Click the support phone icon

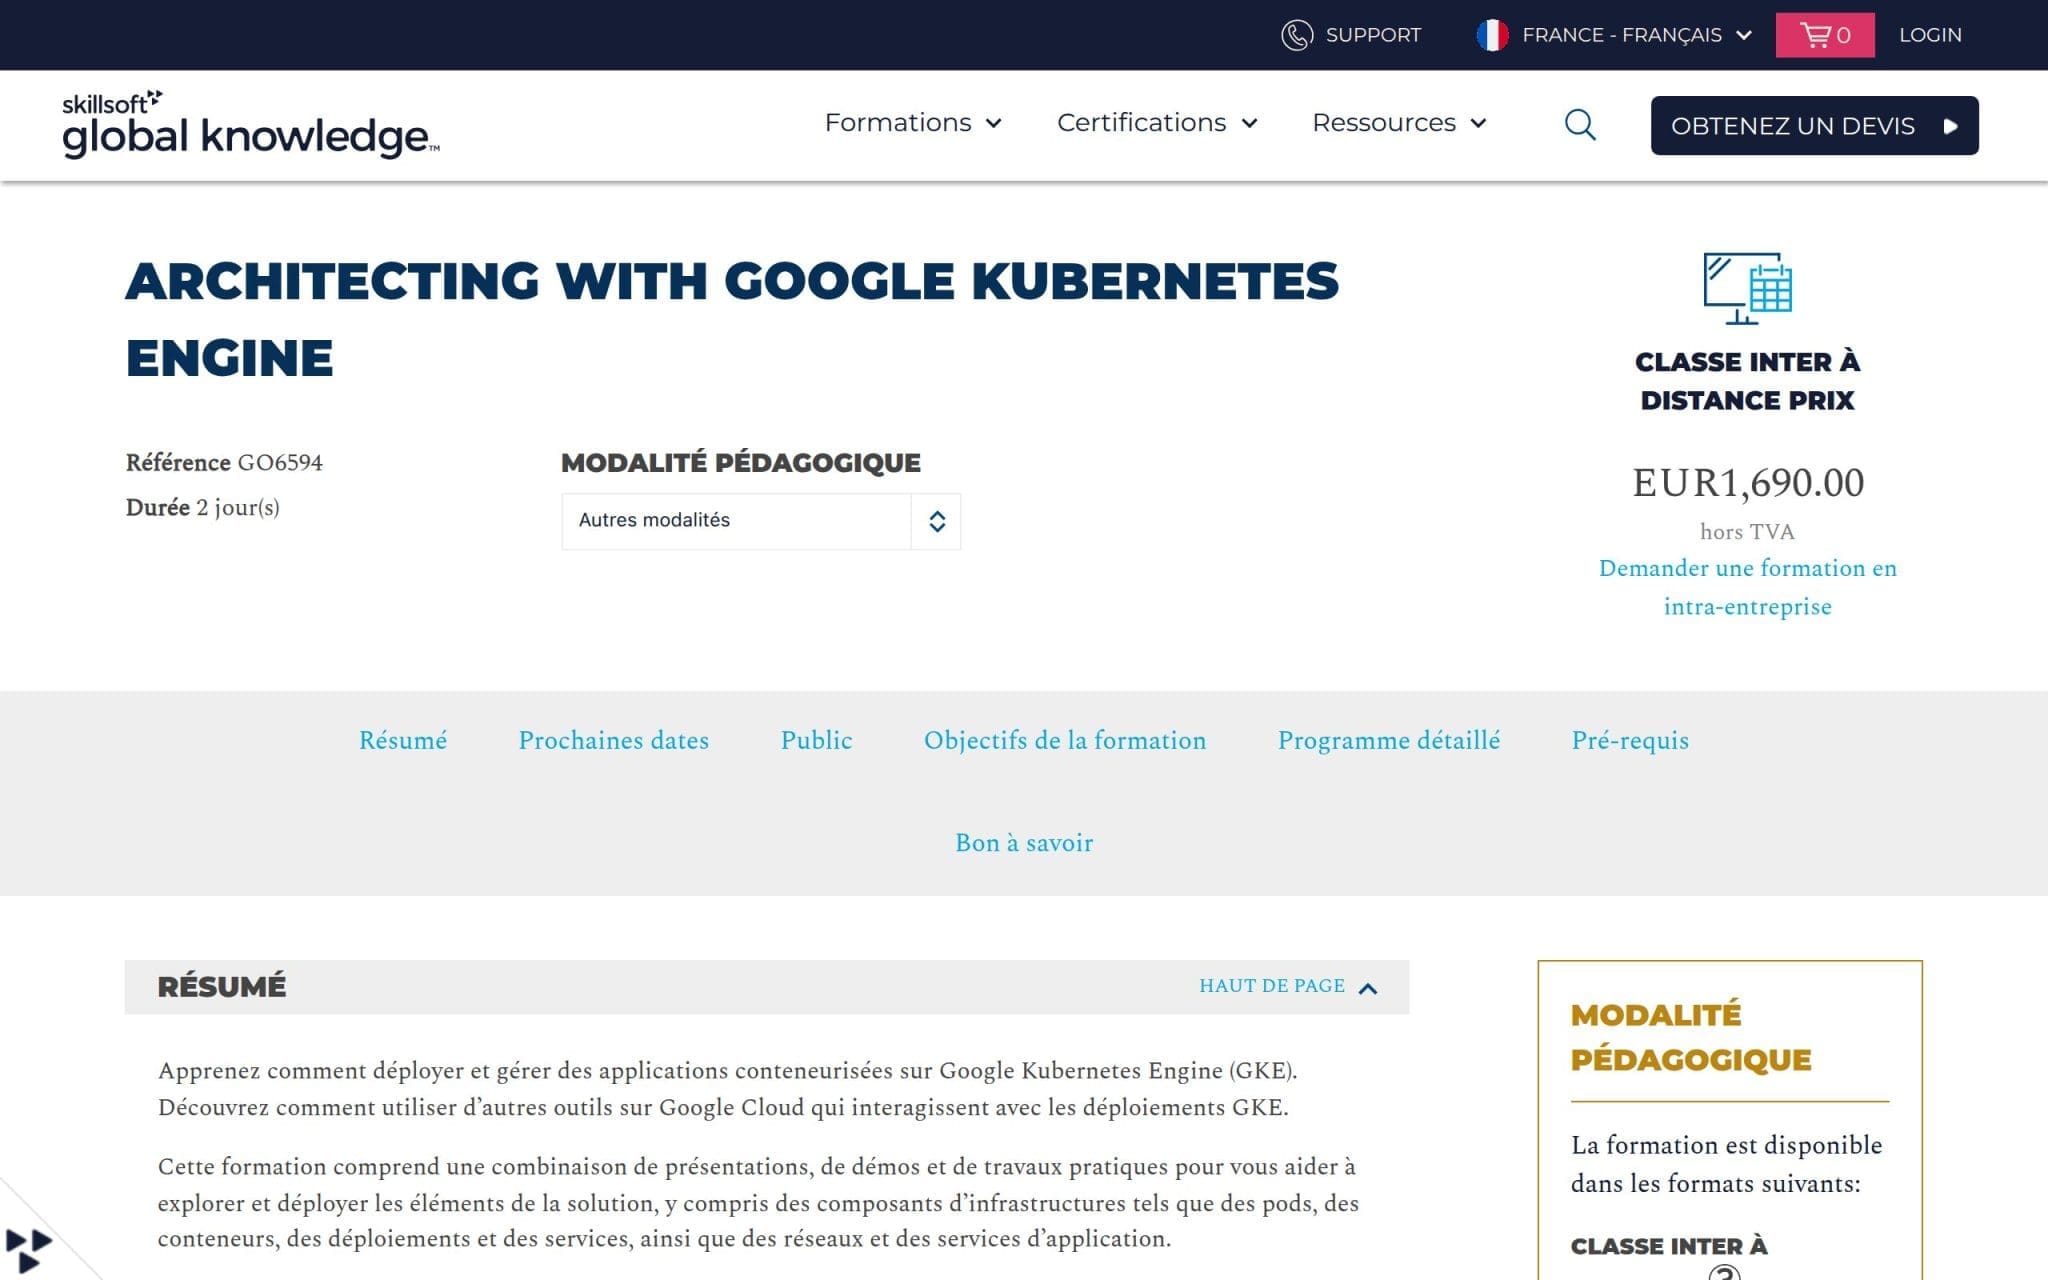pyautogui.click(x=1296, y=35)
